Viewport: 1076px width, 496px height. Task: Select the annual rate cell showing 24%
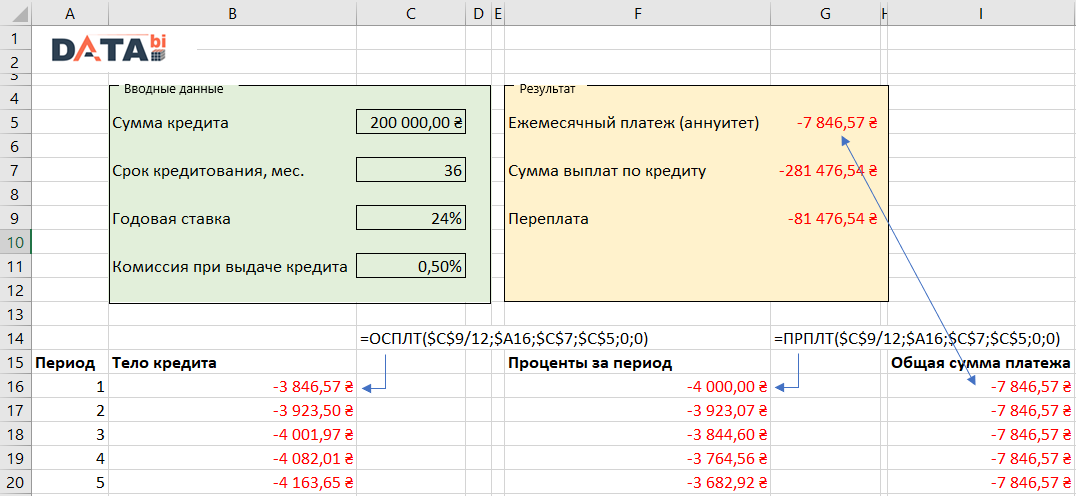[411, 218]
